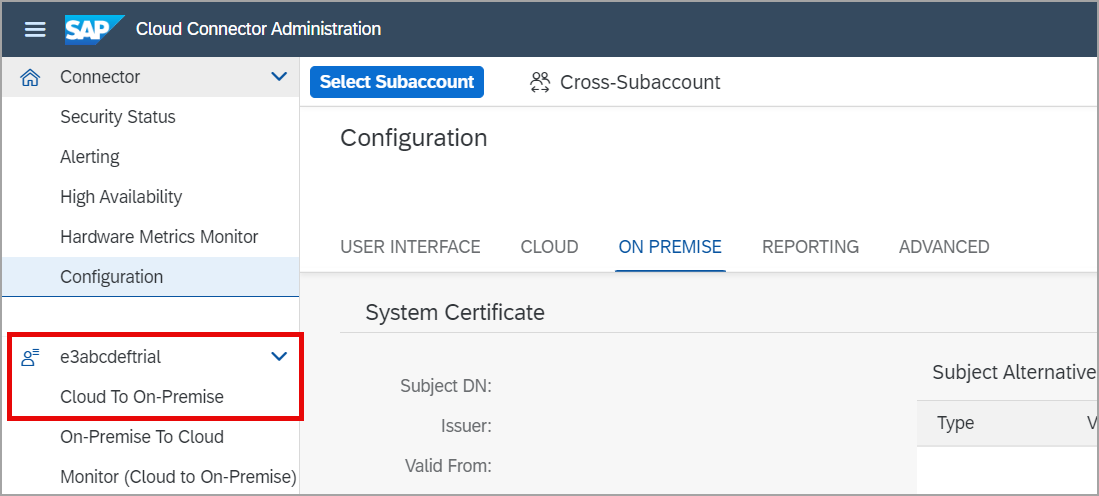
Task: Collapse the Connector section chevron
Action: click(279, 76)
